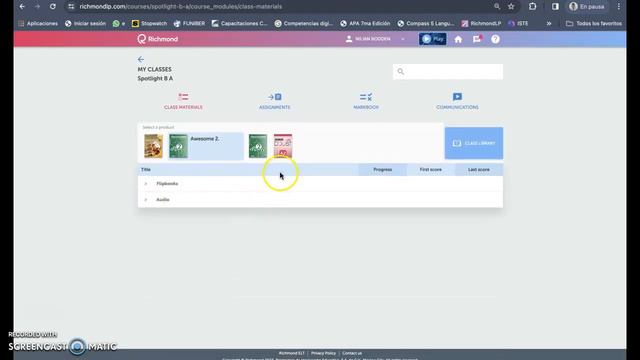The height and width of the screenshot is (360, 640).
Task: Expand the Flipbooks row chevron
Action: [146, 184]
